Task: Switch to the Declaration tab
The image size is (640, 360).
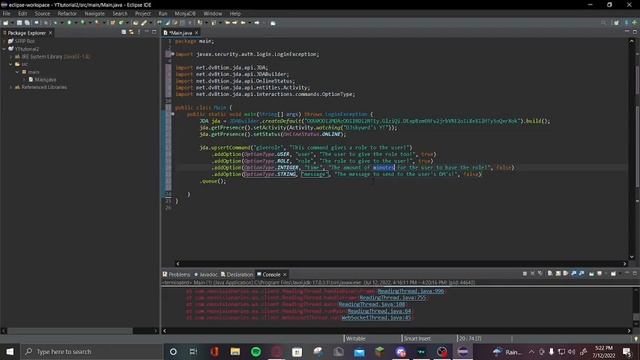Action: click(237, 274)
